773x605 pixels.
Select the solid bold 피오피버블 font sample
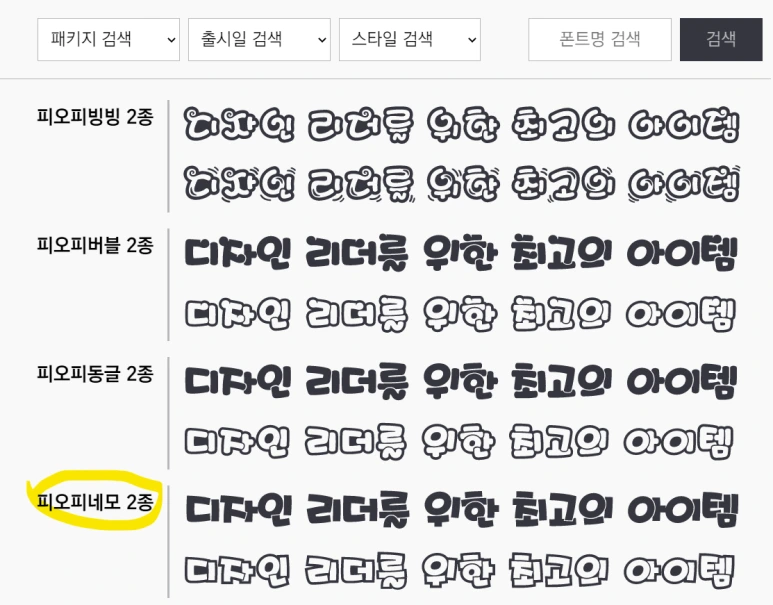(x=460, y=253)
